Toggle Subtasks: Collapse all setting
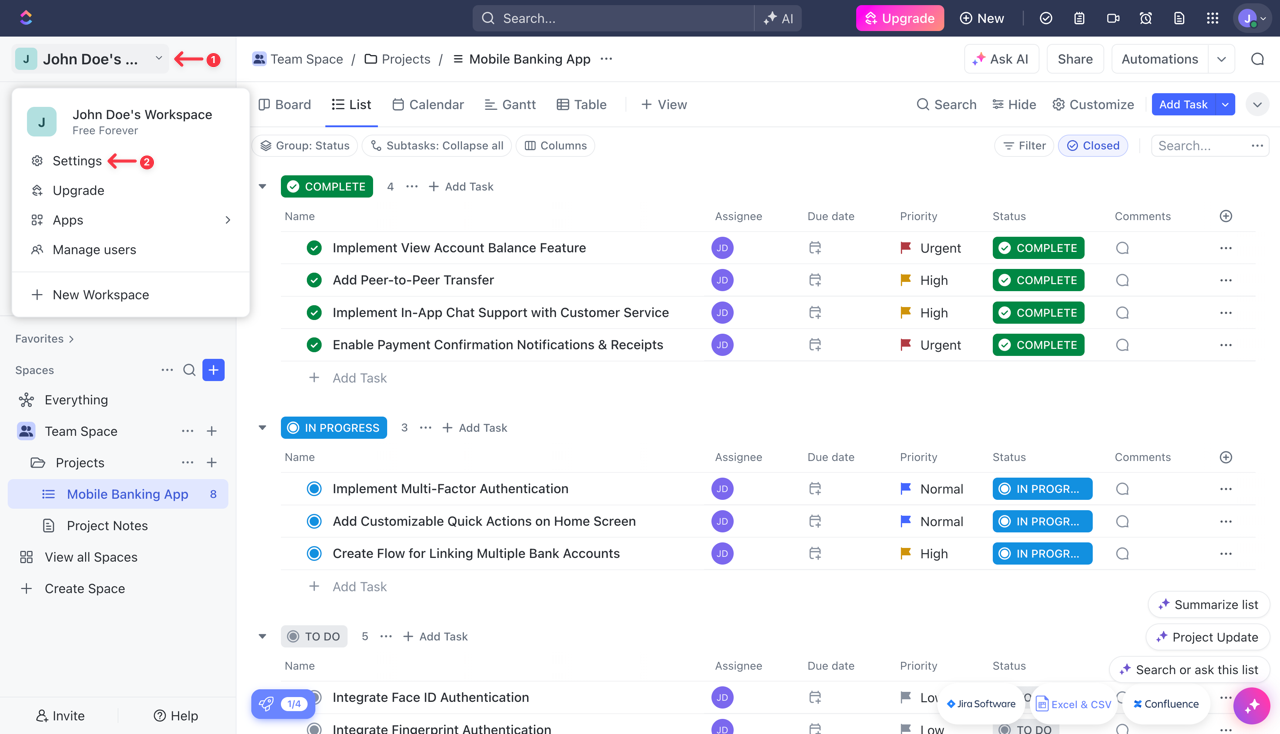This screenshot has height=734, width=1280. click(437, 145)
